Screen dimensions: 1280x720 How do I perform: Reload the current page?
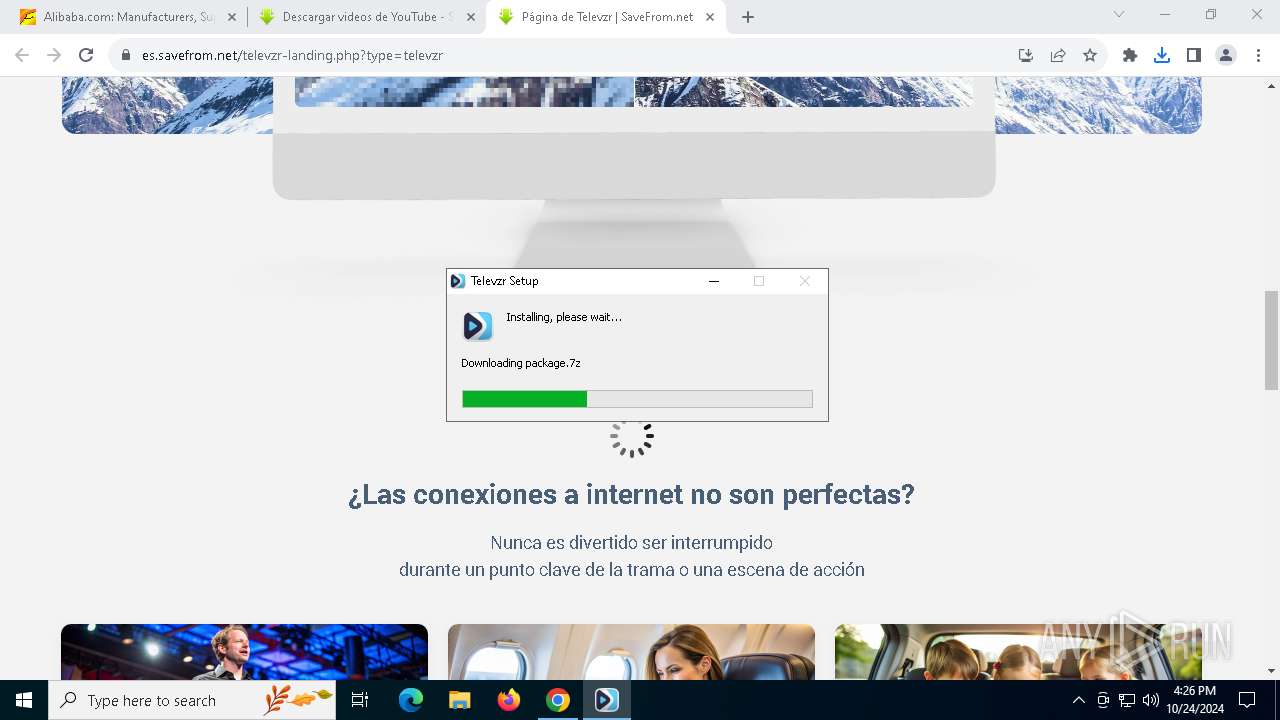[86, 55]
